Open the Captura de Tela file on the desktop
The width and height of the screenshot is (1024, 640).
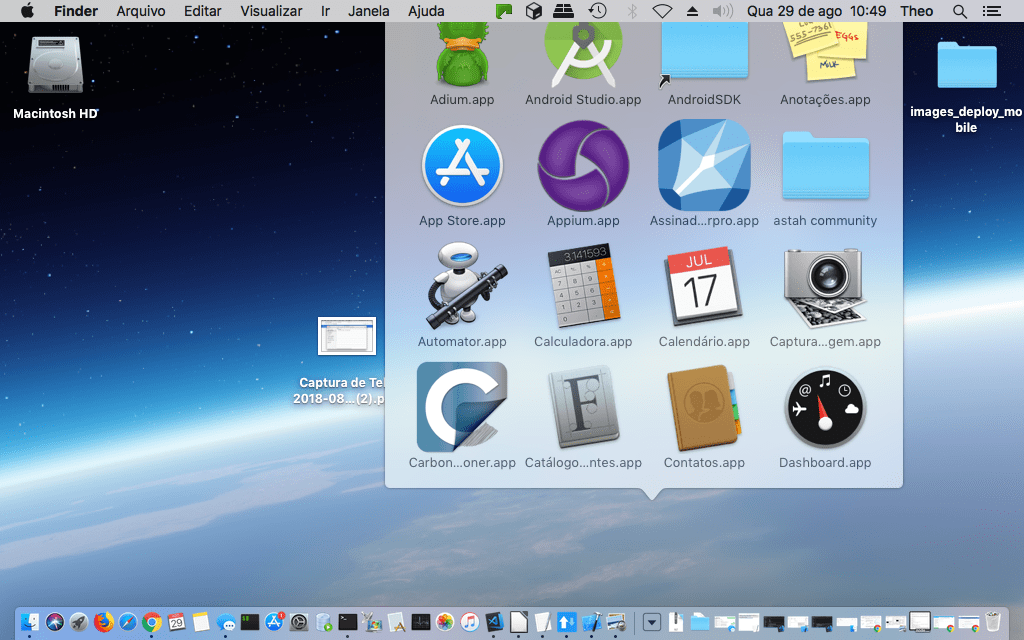point(346,336)
